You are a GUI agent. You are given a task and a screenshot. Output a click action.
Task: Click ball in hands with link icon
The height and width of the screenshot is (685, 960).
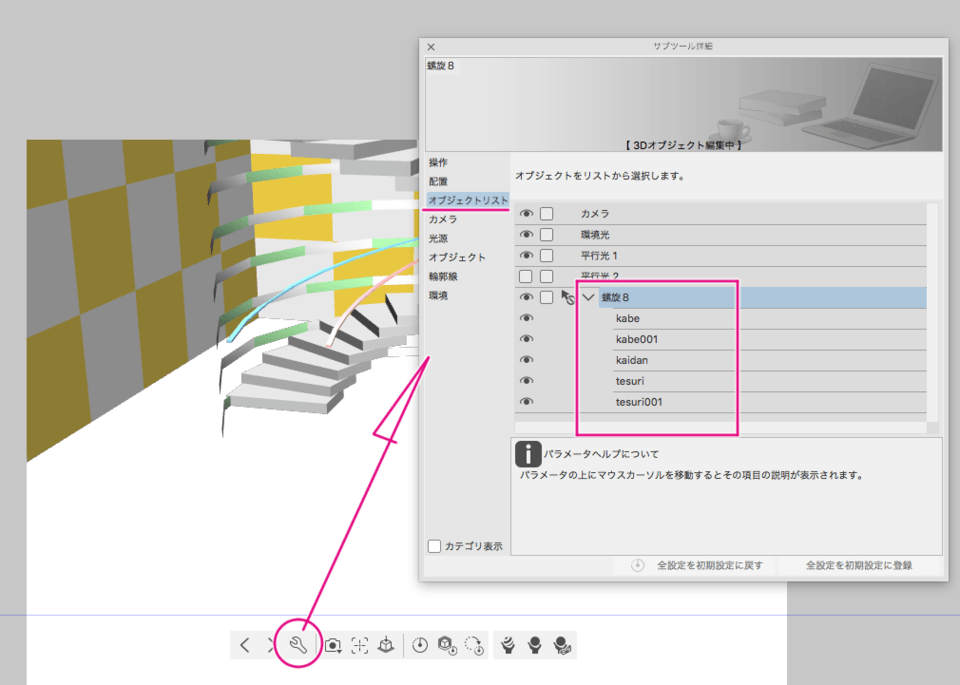pos(562,645)
